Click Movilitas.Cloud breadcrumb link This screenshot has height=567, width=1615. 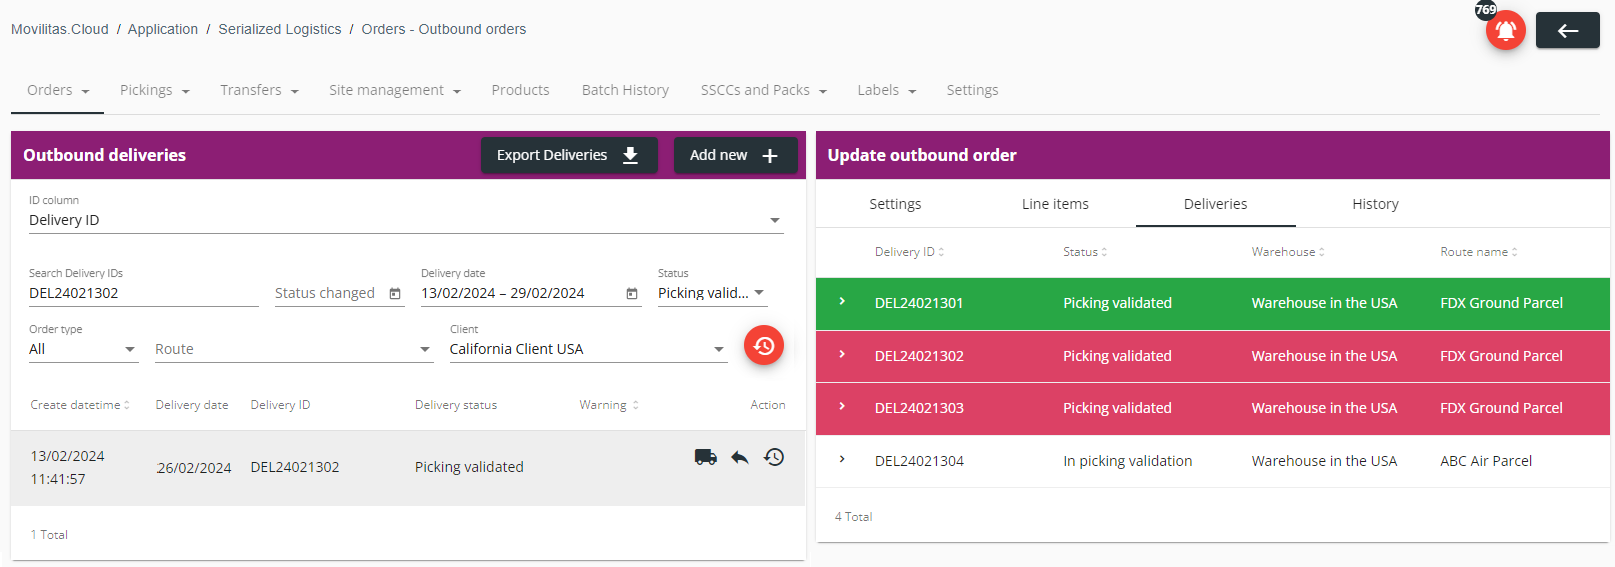pyautogui.click(x=60, y=29)
